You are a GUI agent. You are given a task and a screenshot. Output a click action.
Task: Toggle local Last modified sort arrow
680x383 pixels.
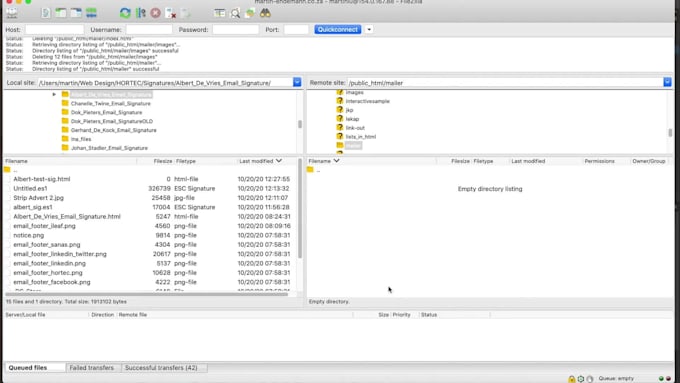(x=279, y=161)
